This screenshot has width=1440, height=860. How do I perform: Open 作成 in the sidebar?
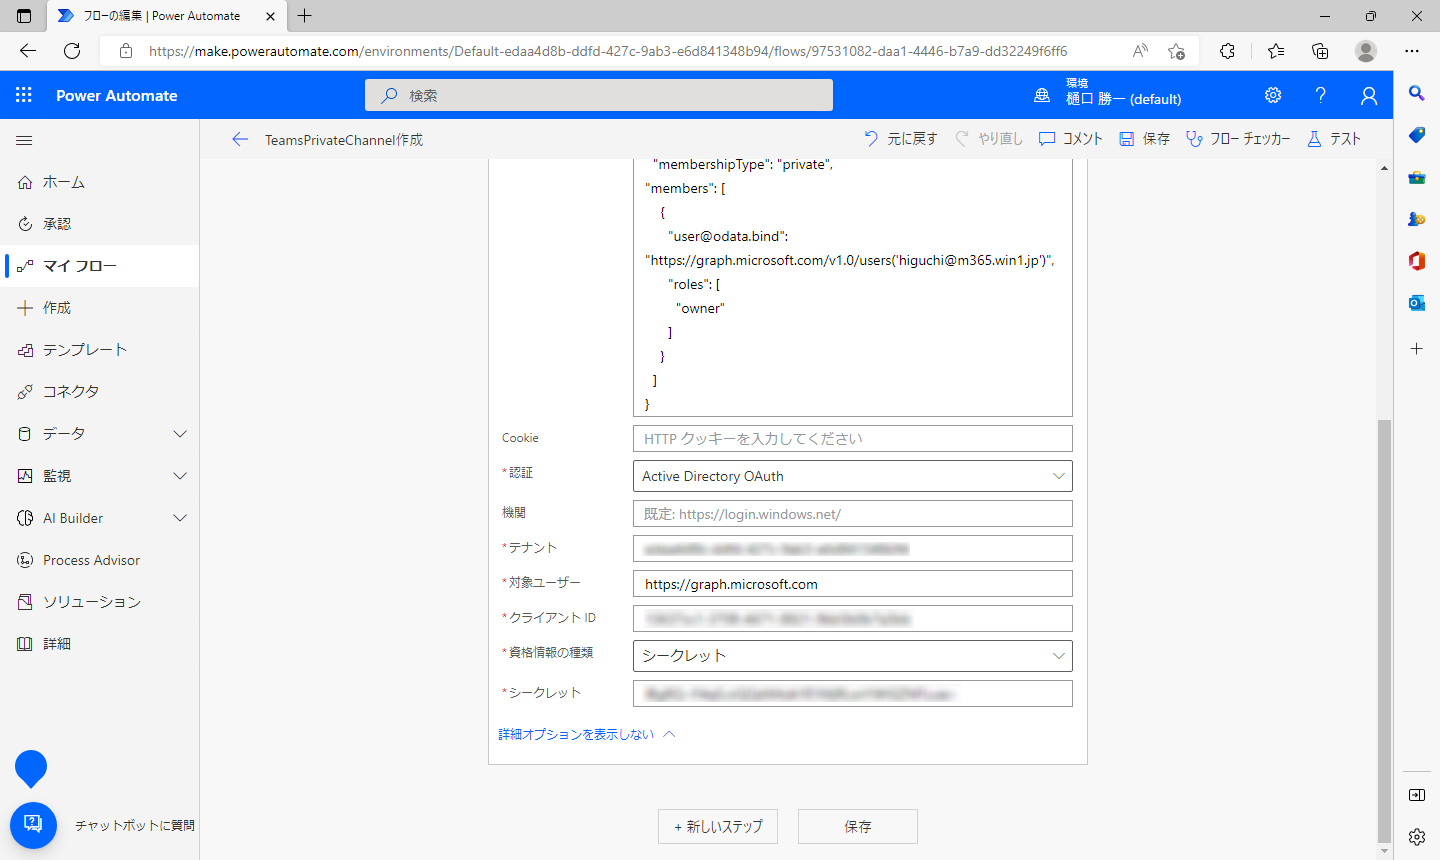point(100,308)
